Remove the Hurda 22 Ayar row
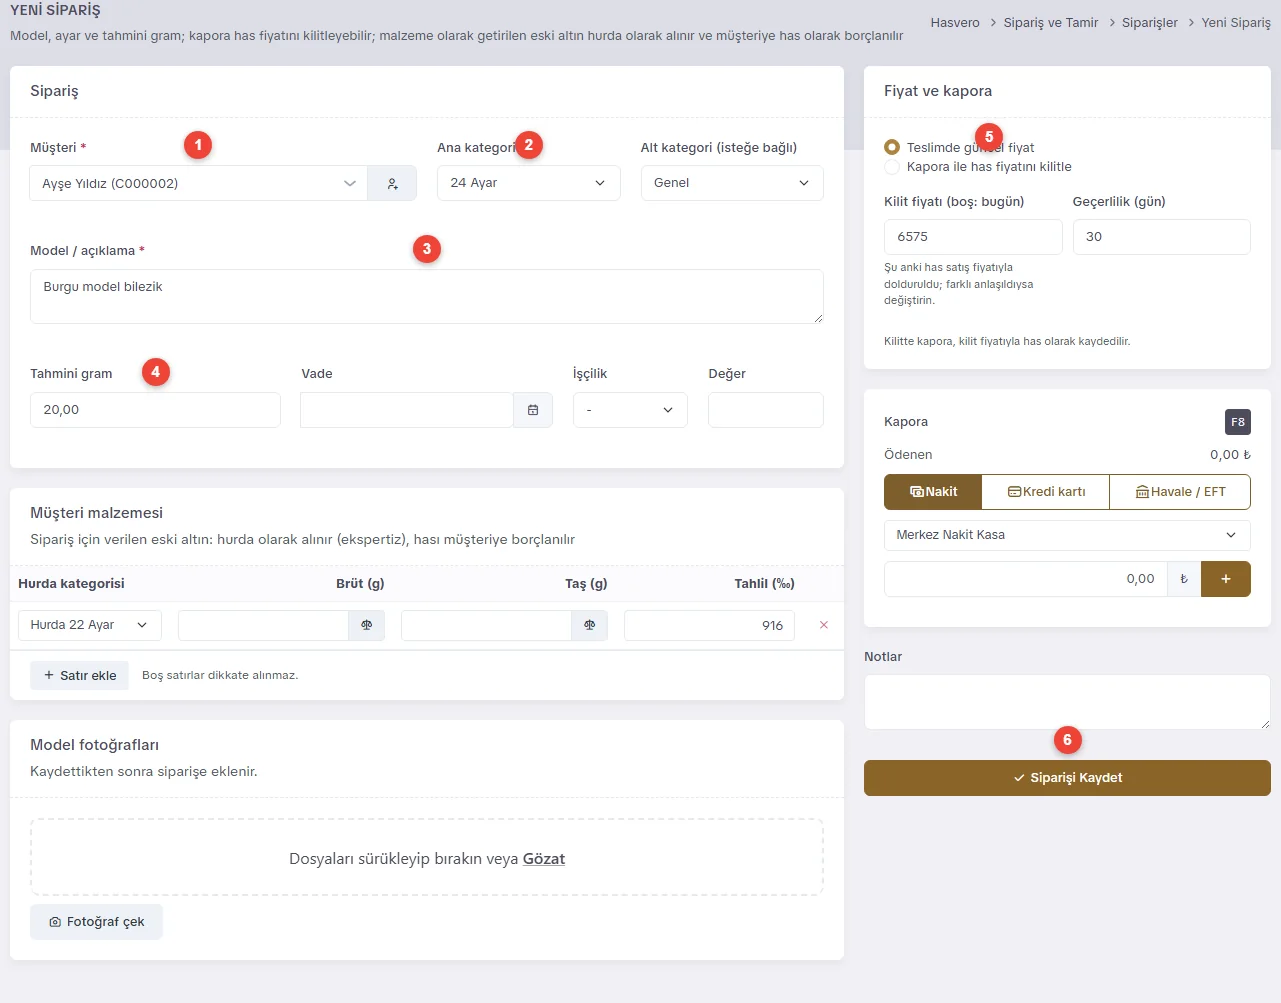This screenshot has width=1281, height=1003. tap(824, 625)
